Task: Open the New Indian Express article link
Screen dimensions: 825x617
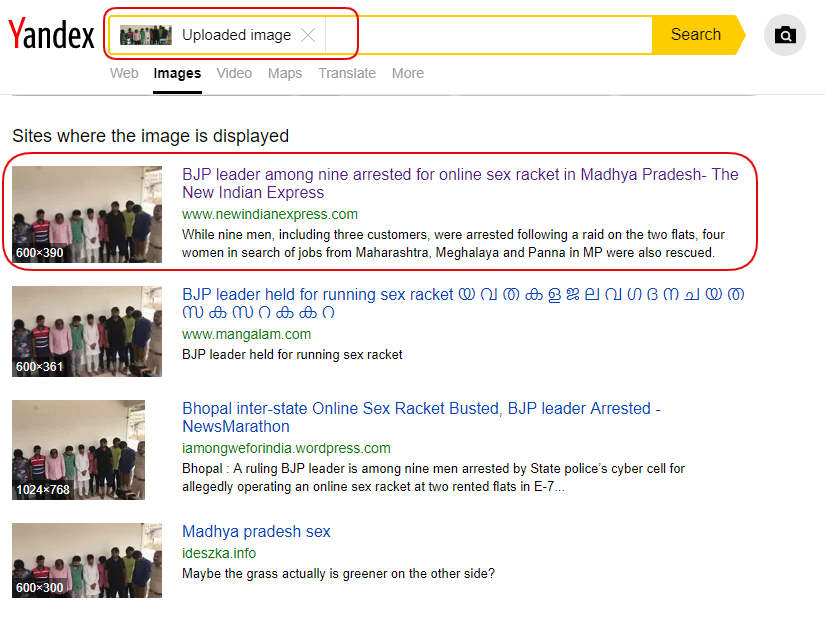Action: coord(460,183)
